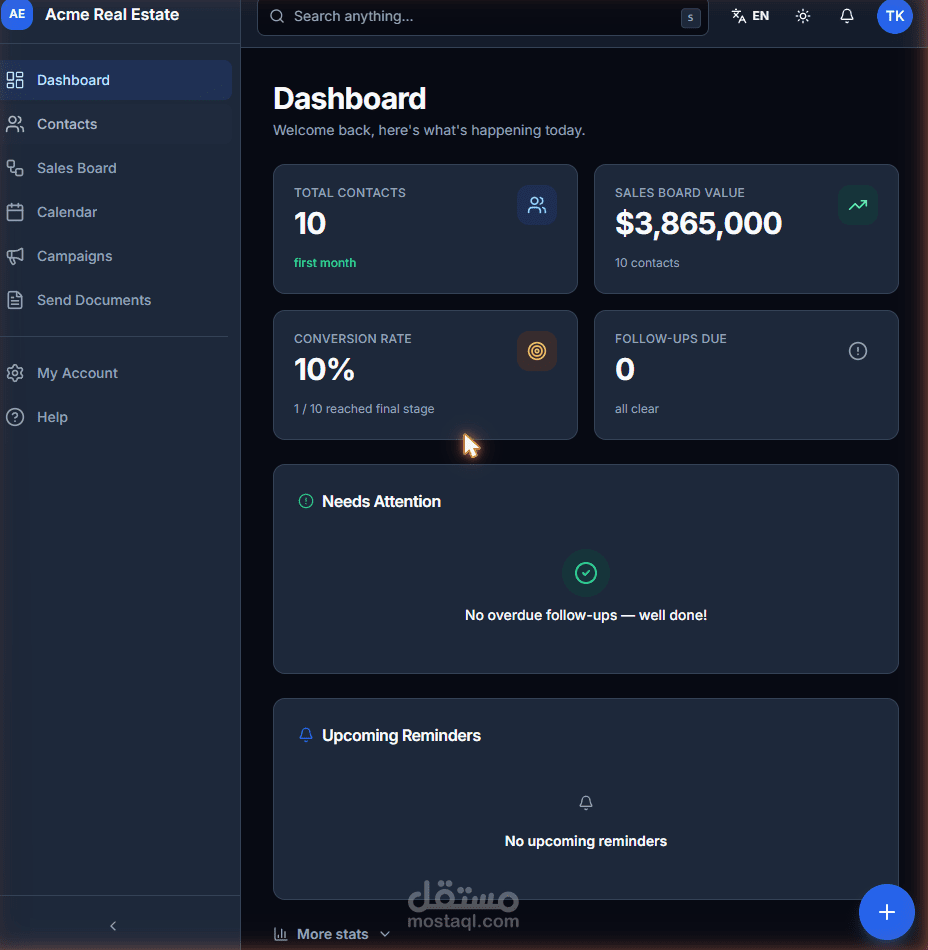Click the blue plus floating button
The image size is (928, 950).
tap(887, 912)
